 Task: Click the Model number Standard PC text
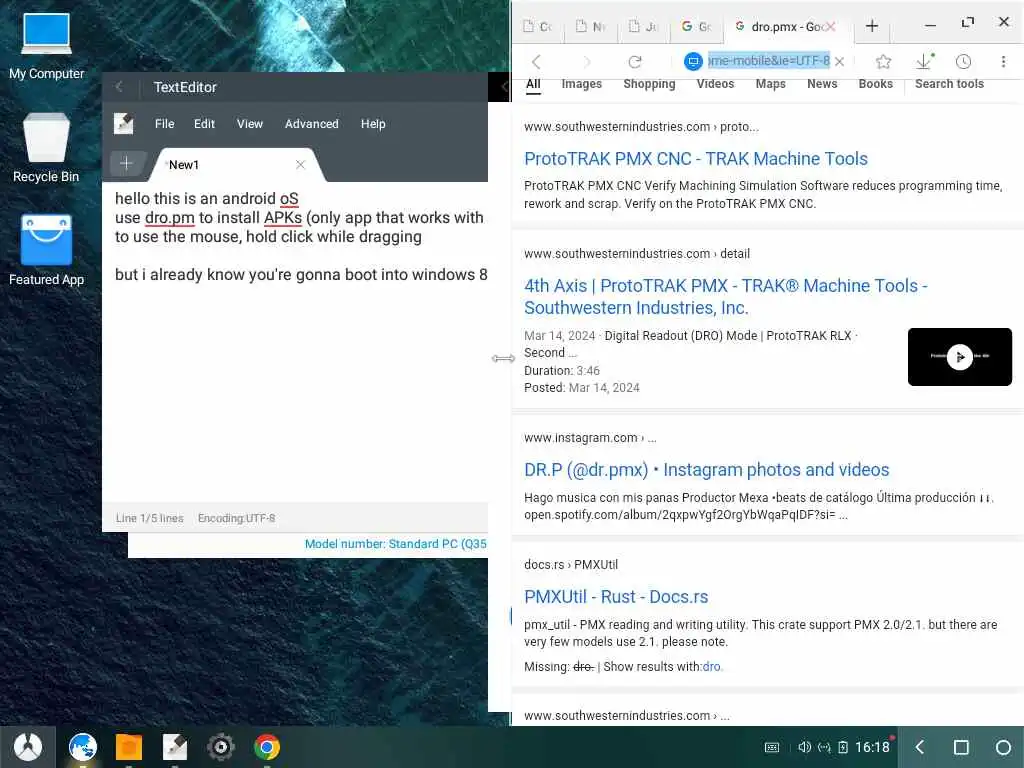pyautogui.click(x=396, y=544)
